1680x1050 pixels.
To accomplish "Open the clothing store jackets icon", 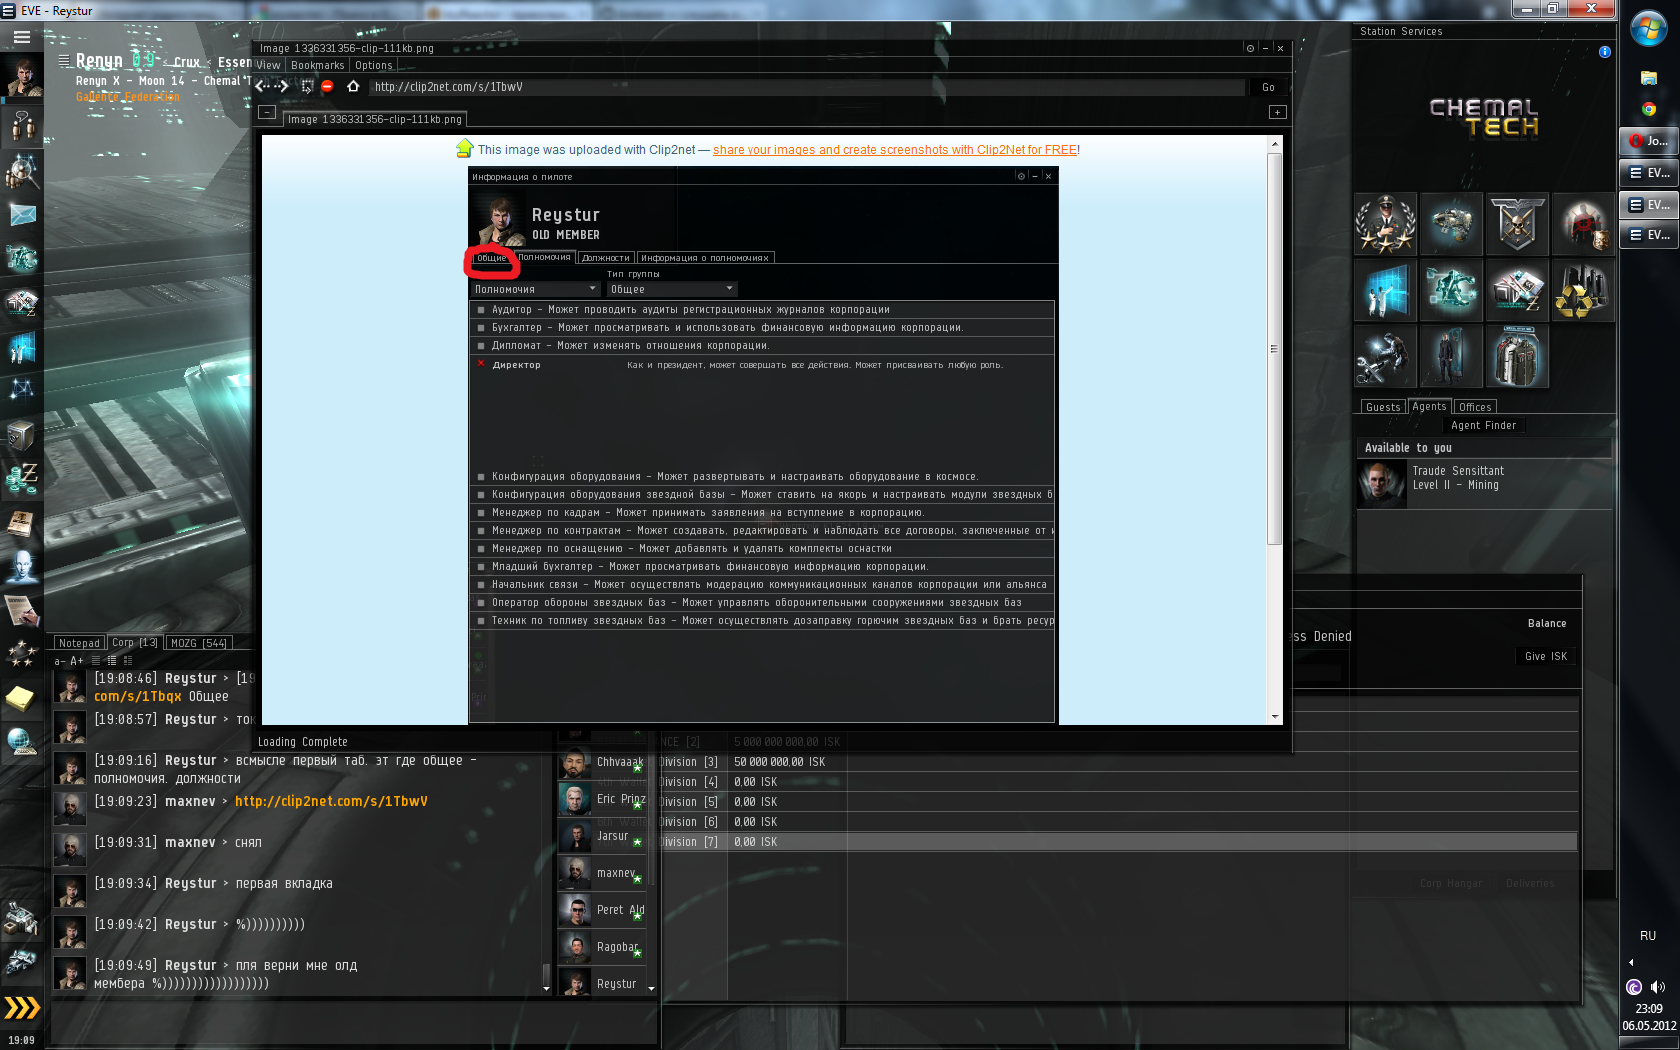I will coord(1517,356).
